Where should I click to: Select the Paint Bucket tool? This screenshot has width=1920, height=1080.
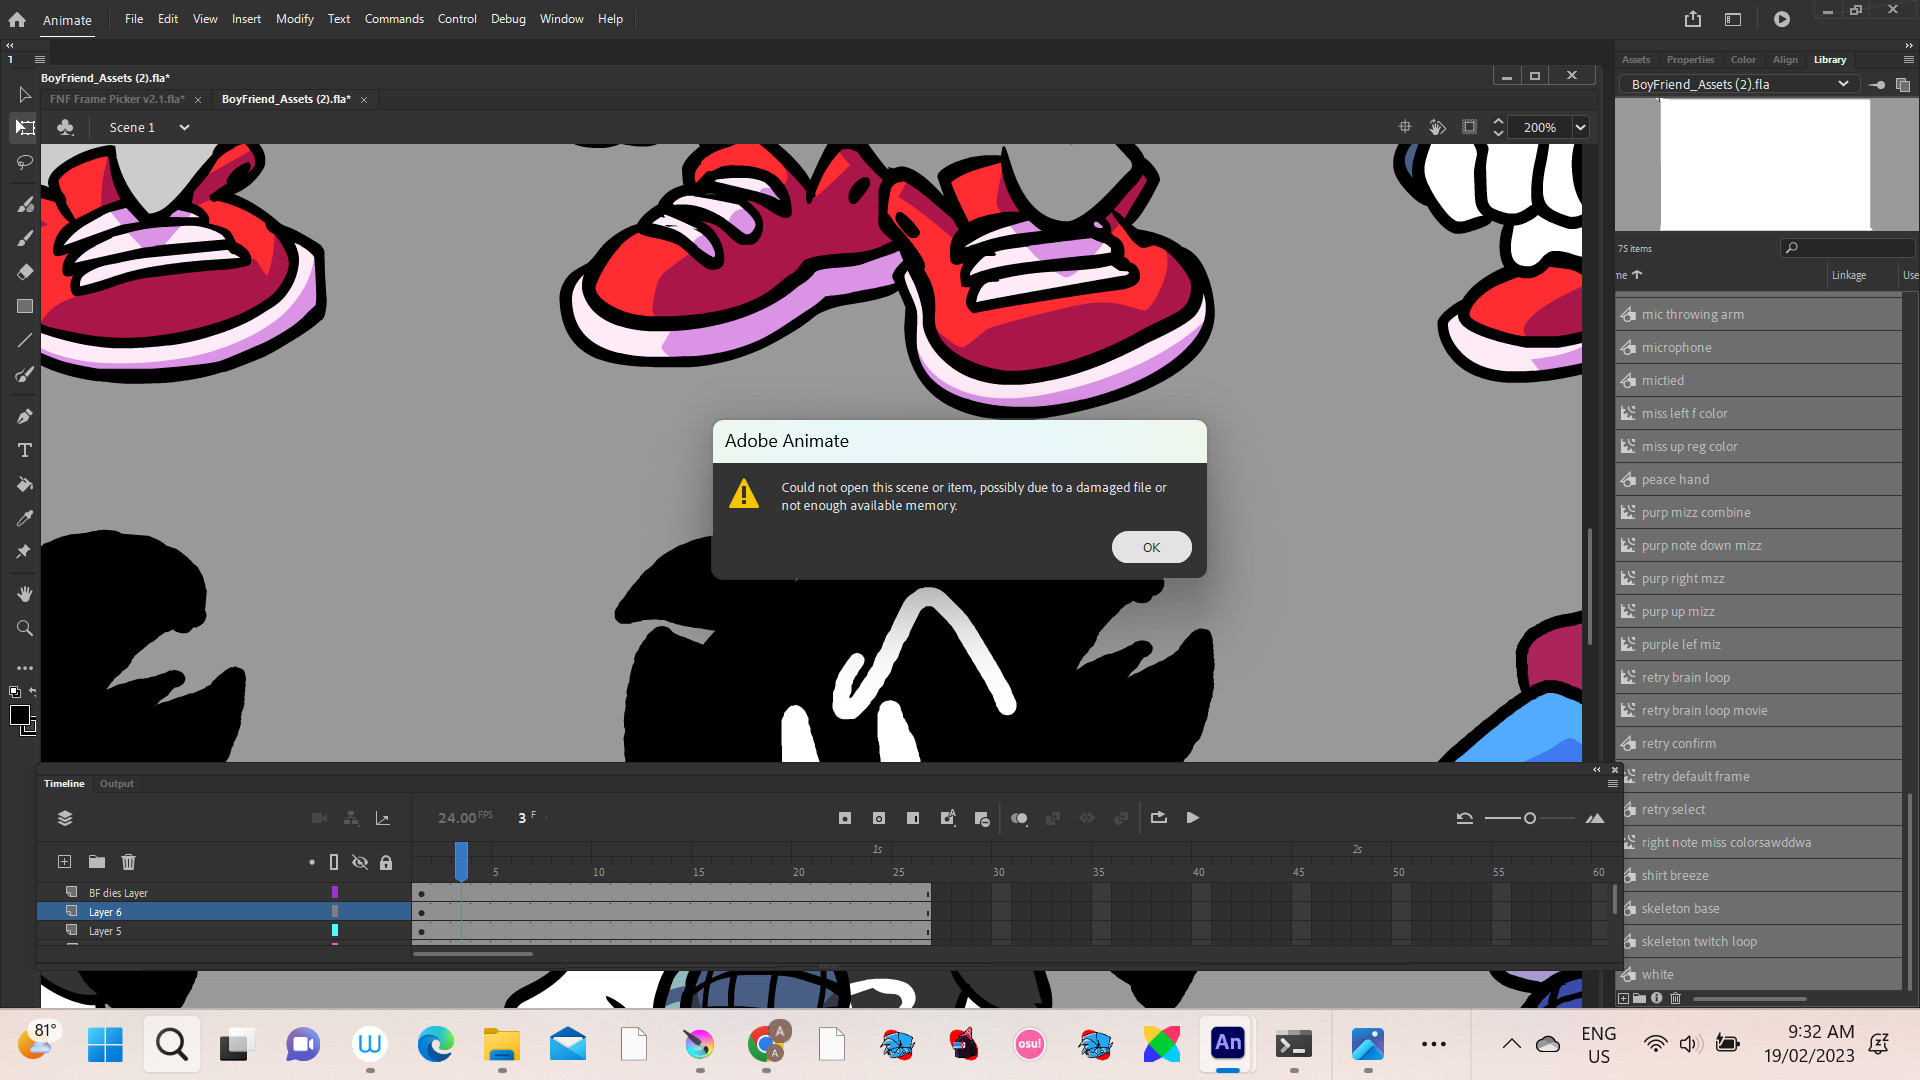tap(24, 484)
